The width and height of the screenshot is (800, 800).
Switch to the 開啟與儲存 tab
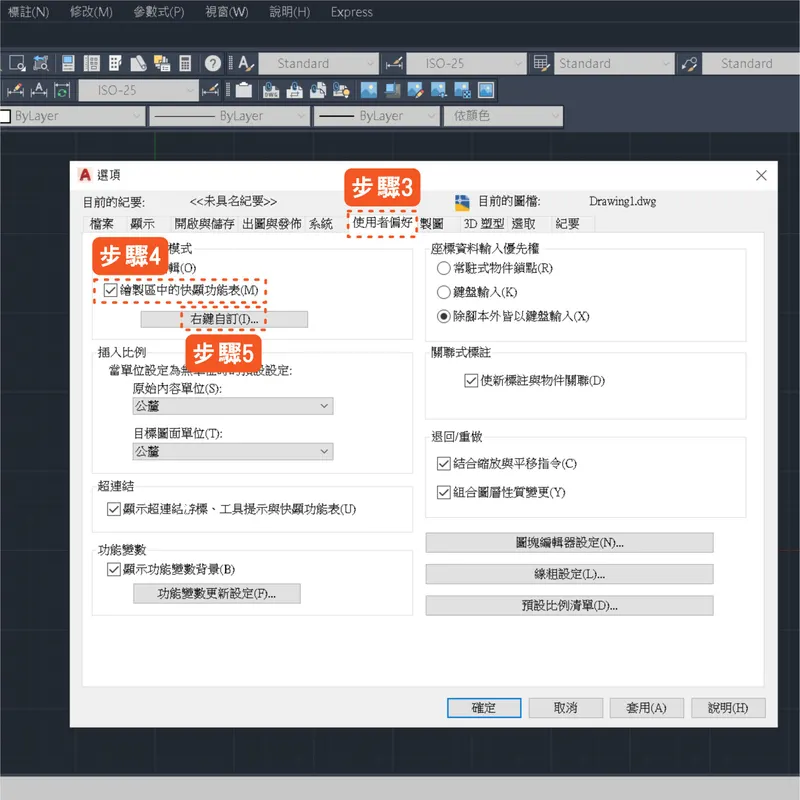tap(204, 224)
